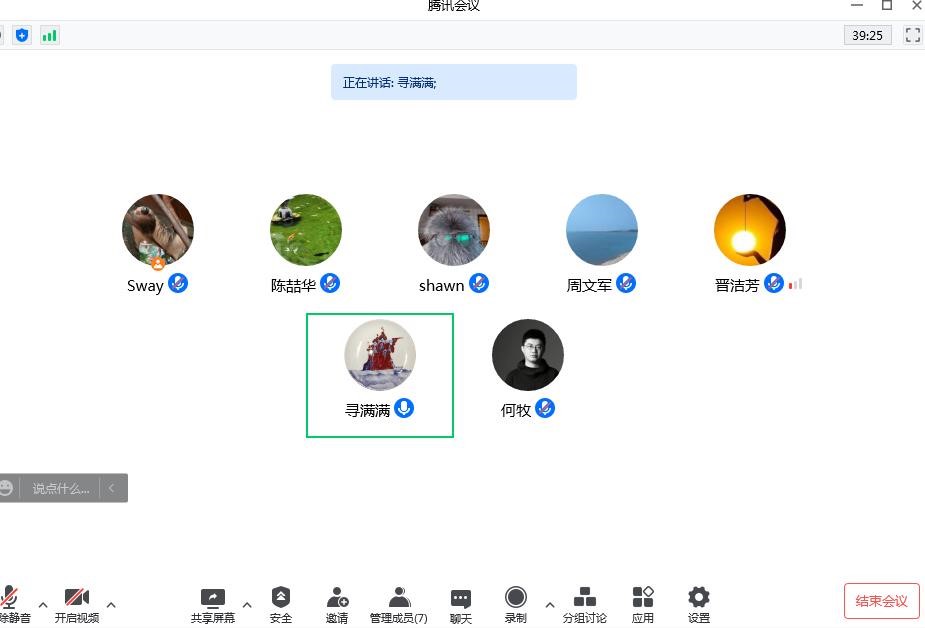Expand the arrow beside 共享屏幕
The height and width of the screenshot is (628, 925).
(x=247, y=604)
